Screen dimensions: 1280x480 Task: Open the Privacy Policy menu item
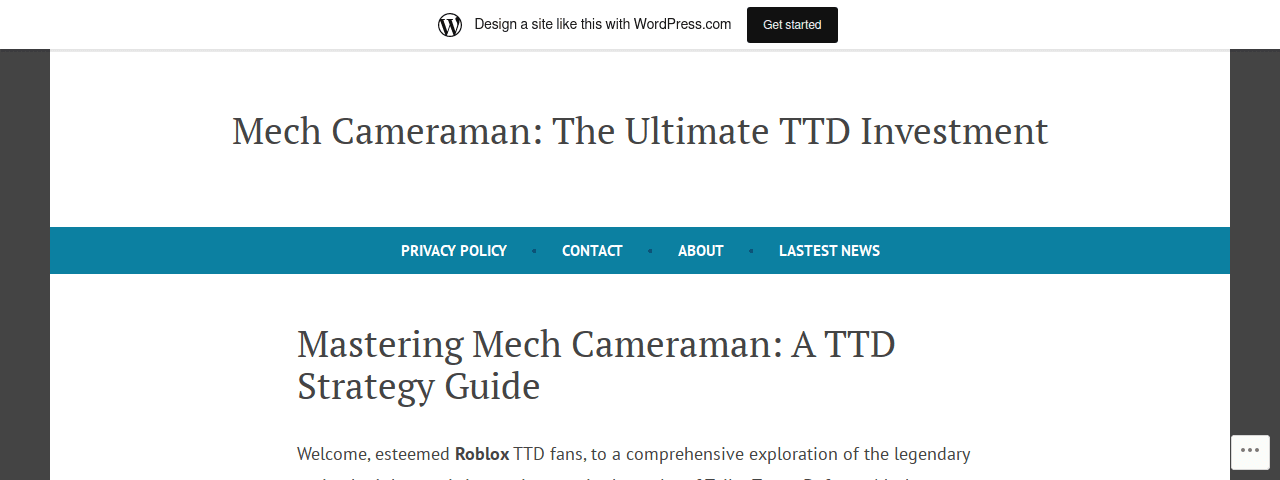tap(454, 251)
